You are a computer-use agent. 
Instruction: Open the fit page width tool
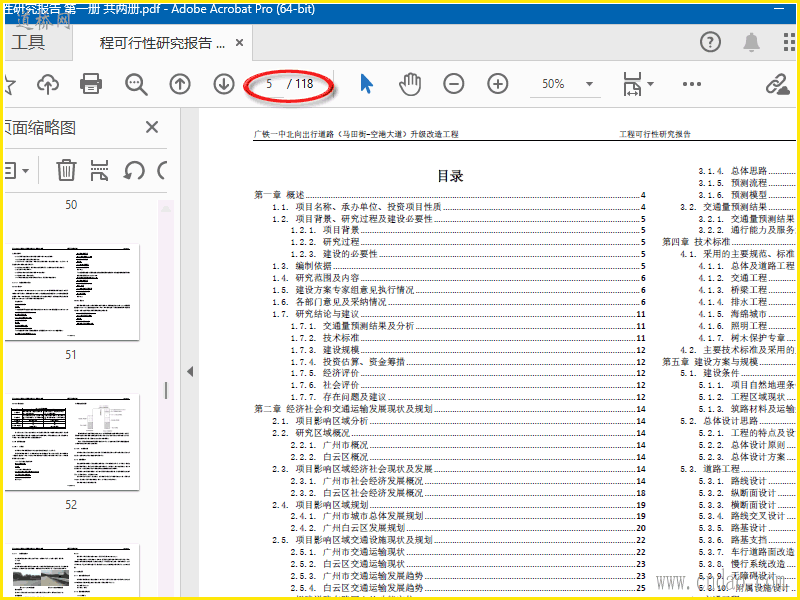tap(632, 84)
